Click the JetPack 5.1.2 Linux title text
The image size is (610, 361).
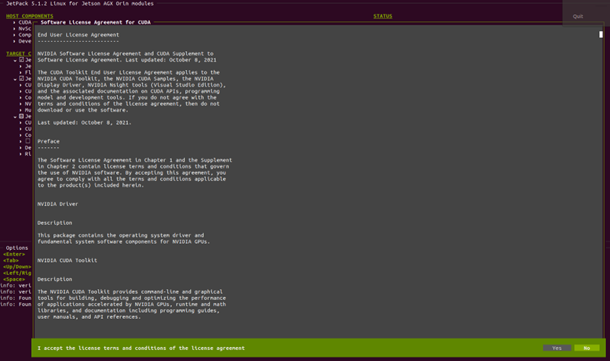click(80, 4)
